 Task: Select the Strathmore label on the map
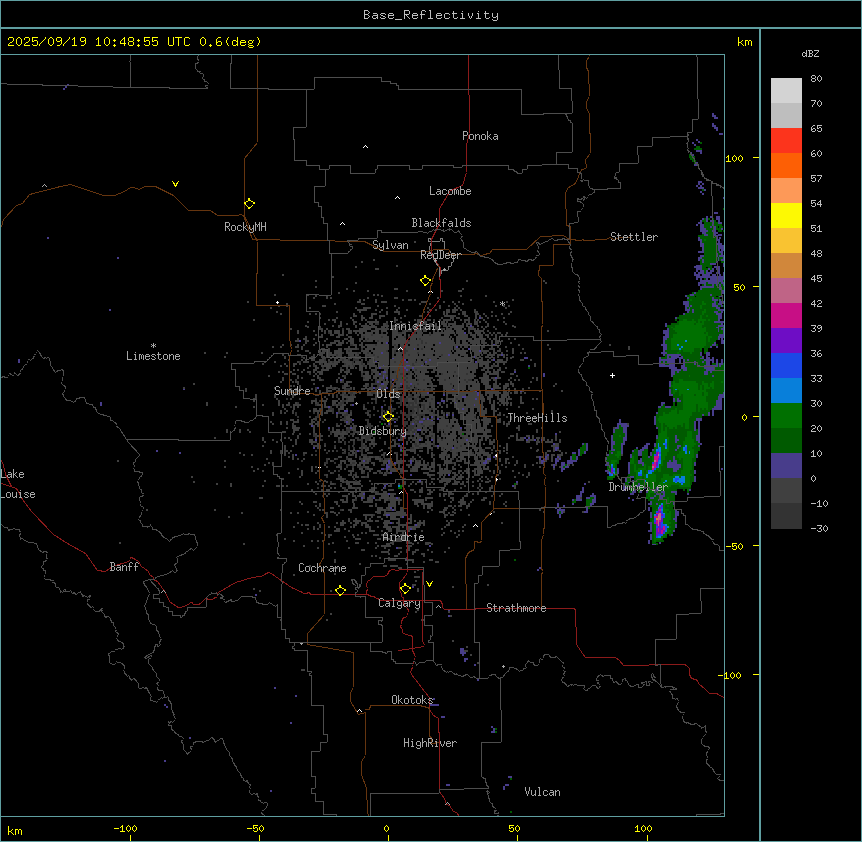coord(516,608)
